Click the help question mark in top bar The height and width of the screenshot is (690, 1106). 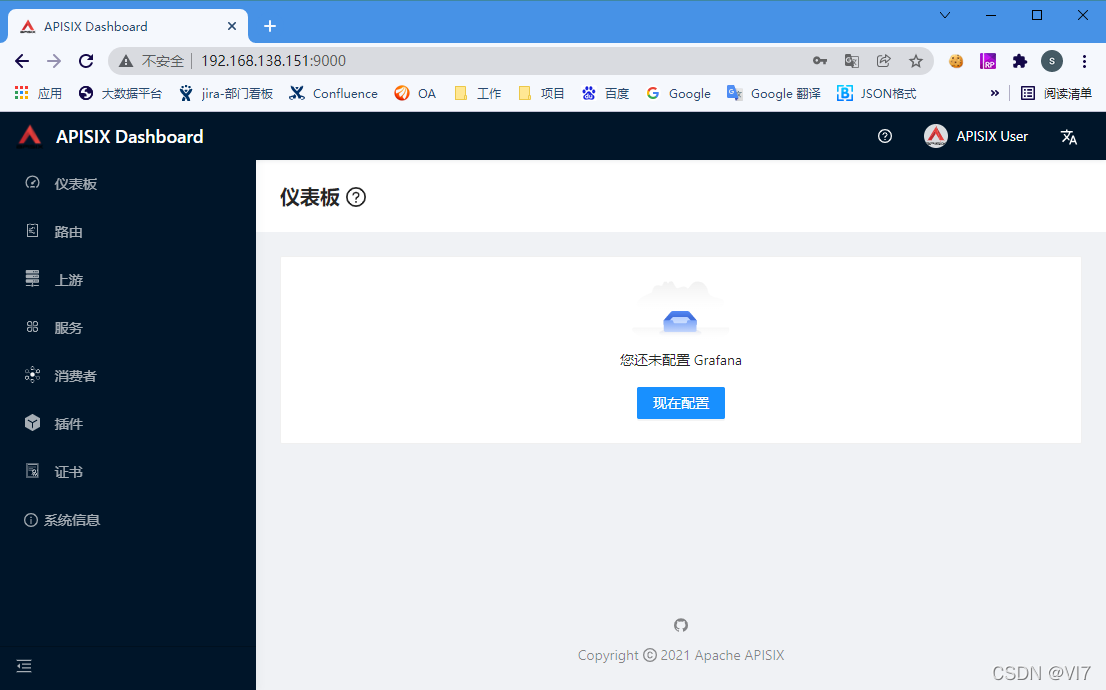point(884,136)
